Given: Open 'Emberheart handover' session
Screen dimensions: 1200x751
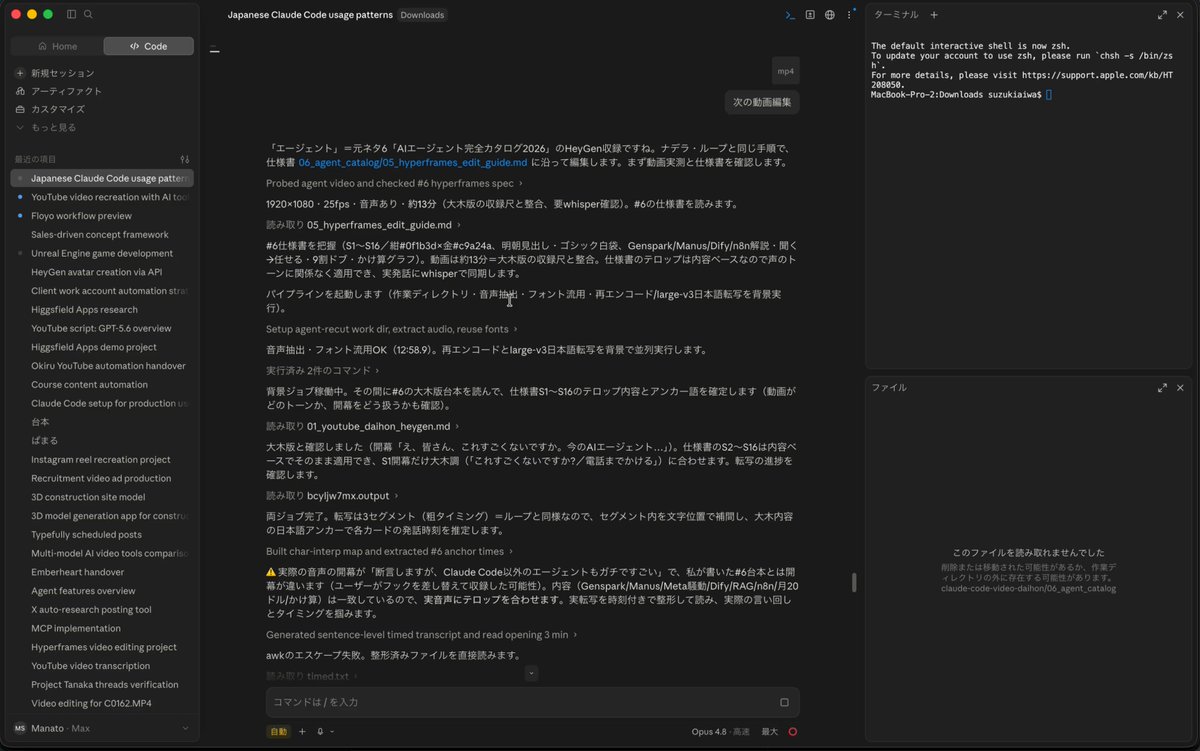Looking at the screenshot, I should coord(102,572).
